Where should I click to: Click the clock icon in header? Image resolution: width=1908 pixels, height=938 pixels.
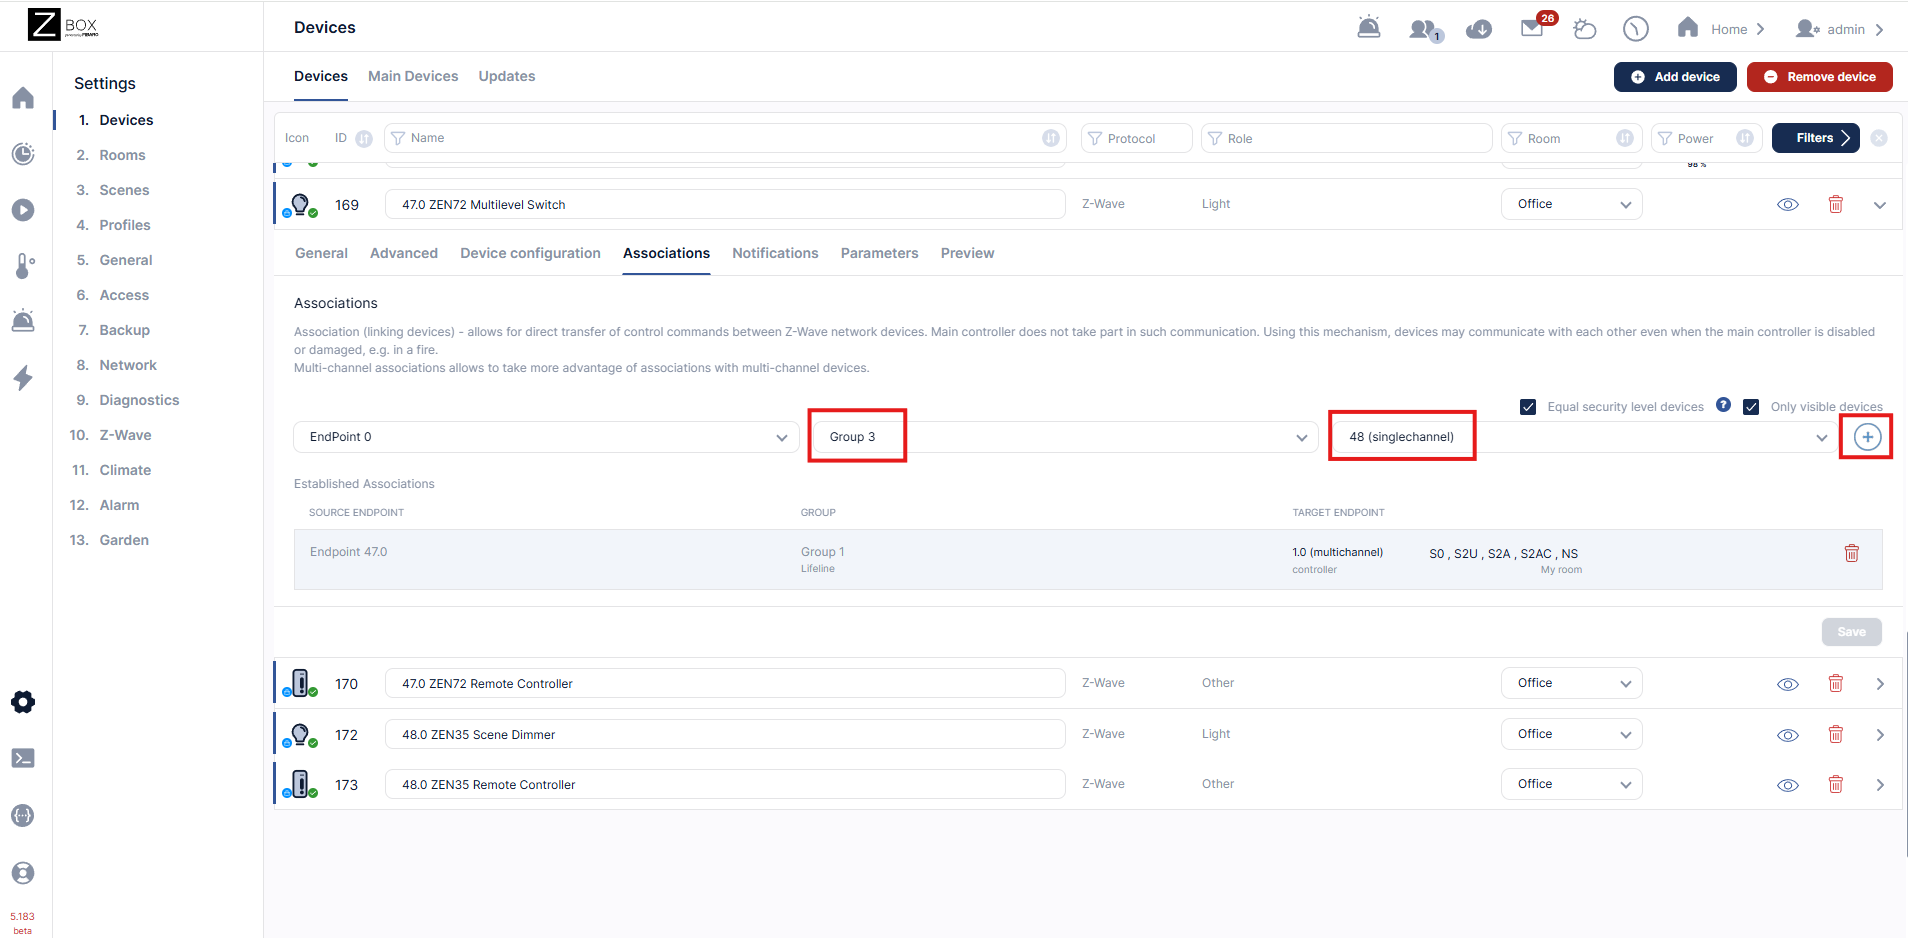pos(1635,29)
